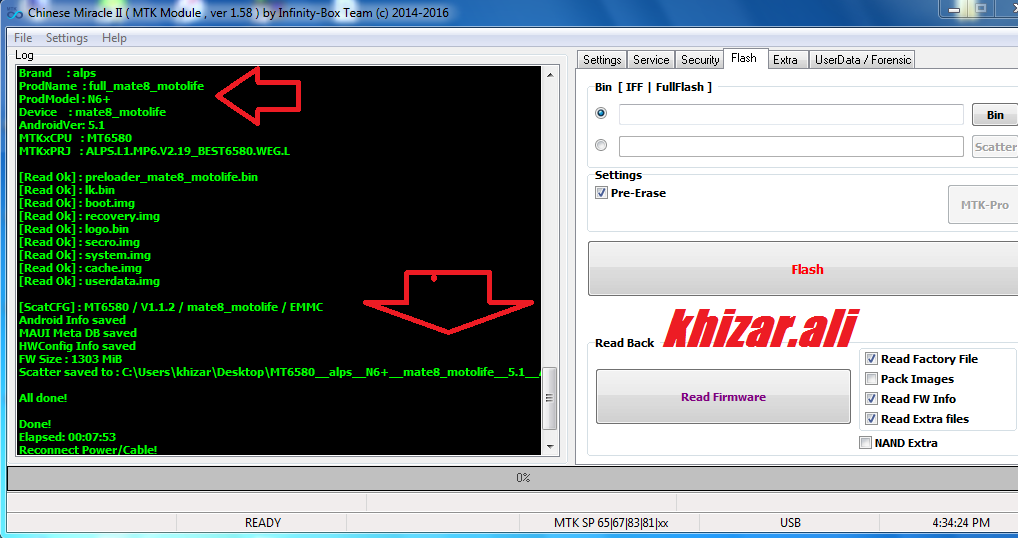The height and width of the screenshot is (538, 1018).
Task: Enable the NAND Extra checkbox
Action: (x=865, y=443)
